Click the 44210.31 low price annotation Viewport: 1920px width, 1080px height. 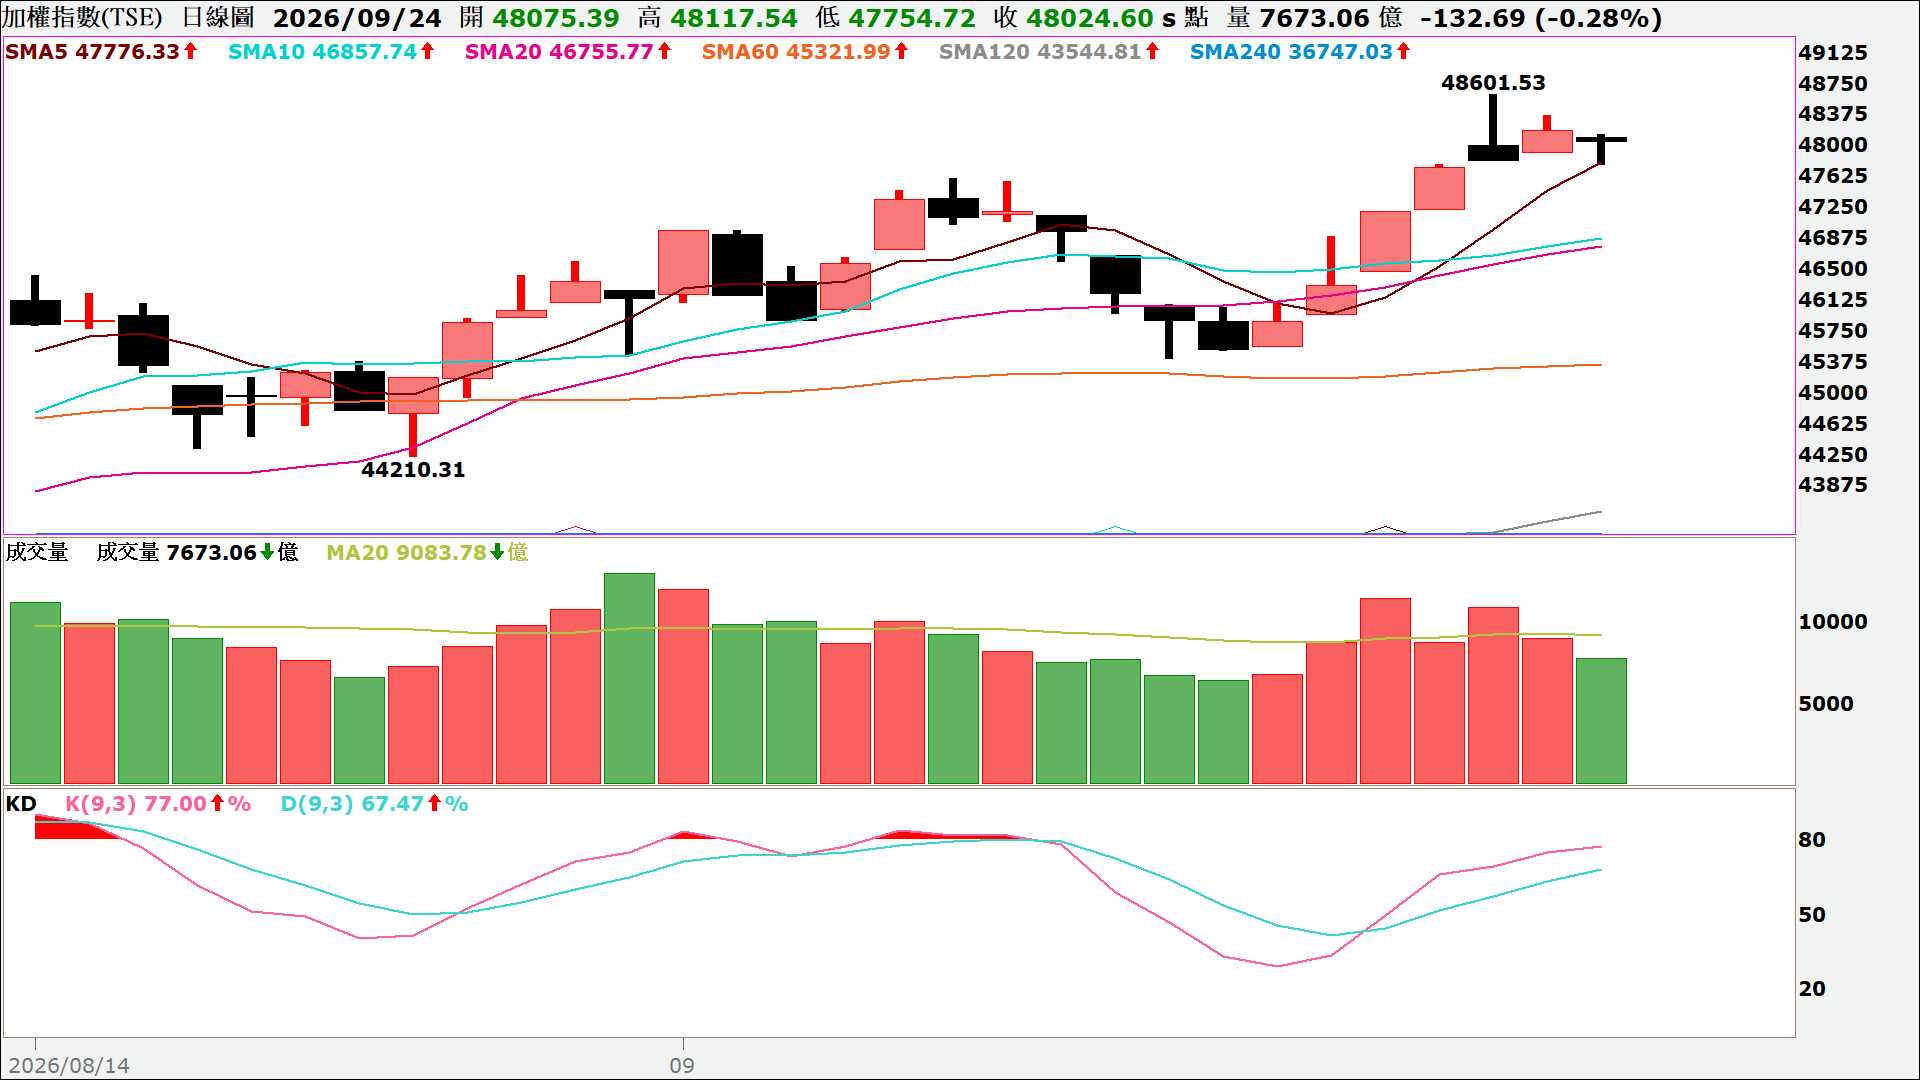pos(413,470)
